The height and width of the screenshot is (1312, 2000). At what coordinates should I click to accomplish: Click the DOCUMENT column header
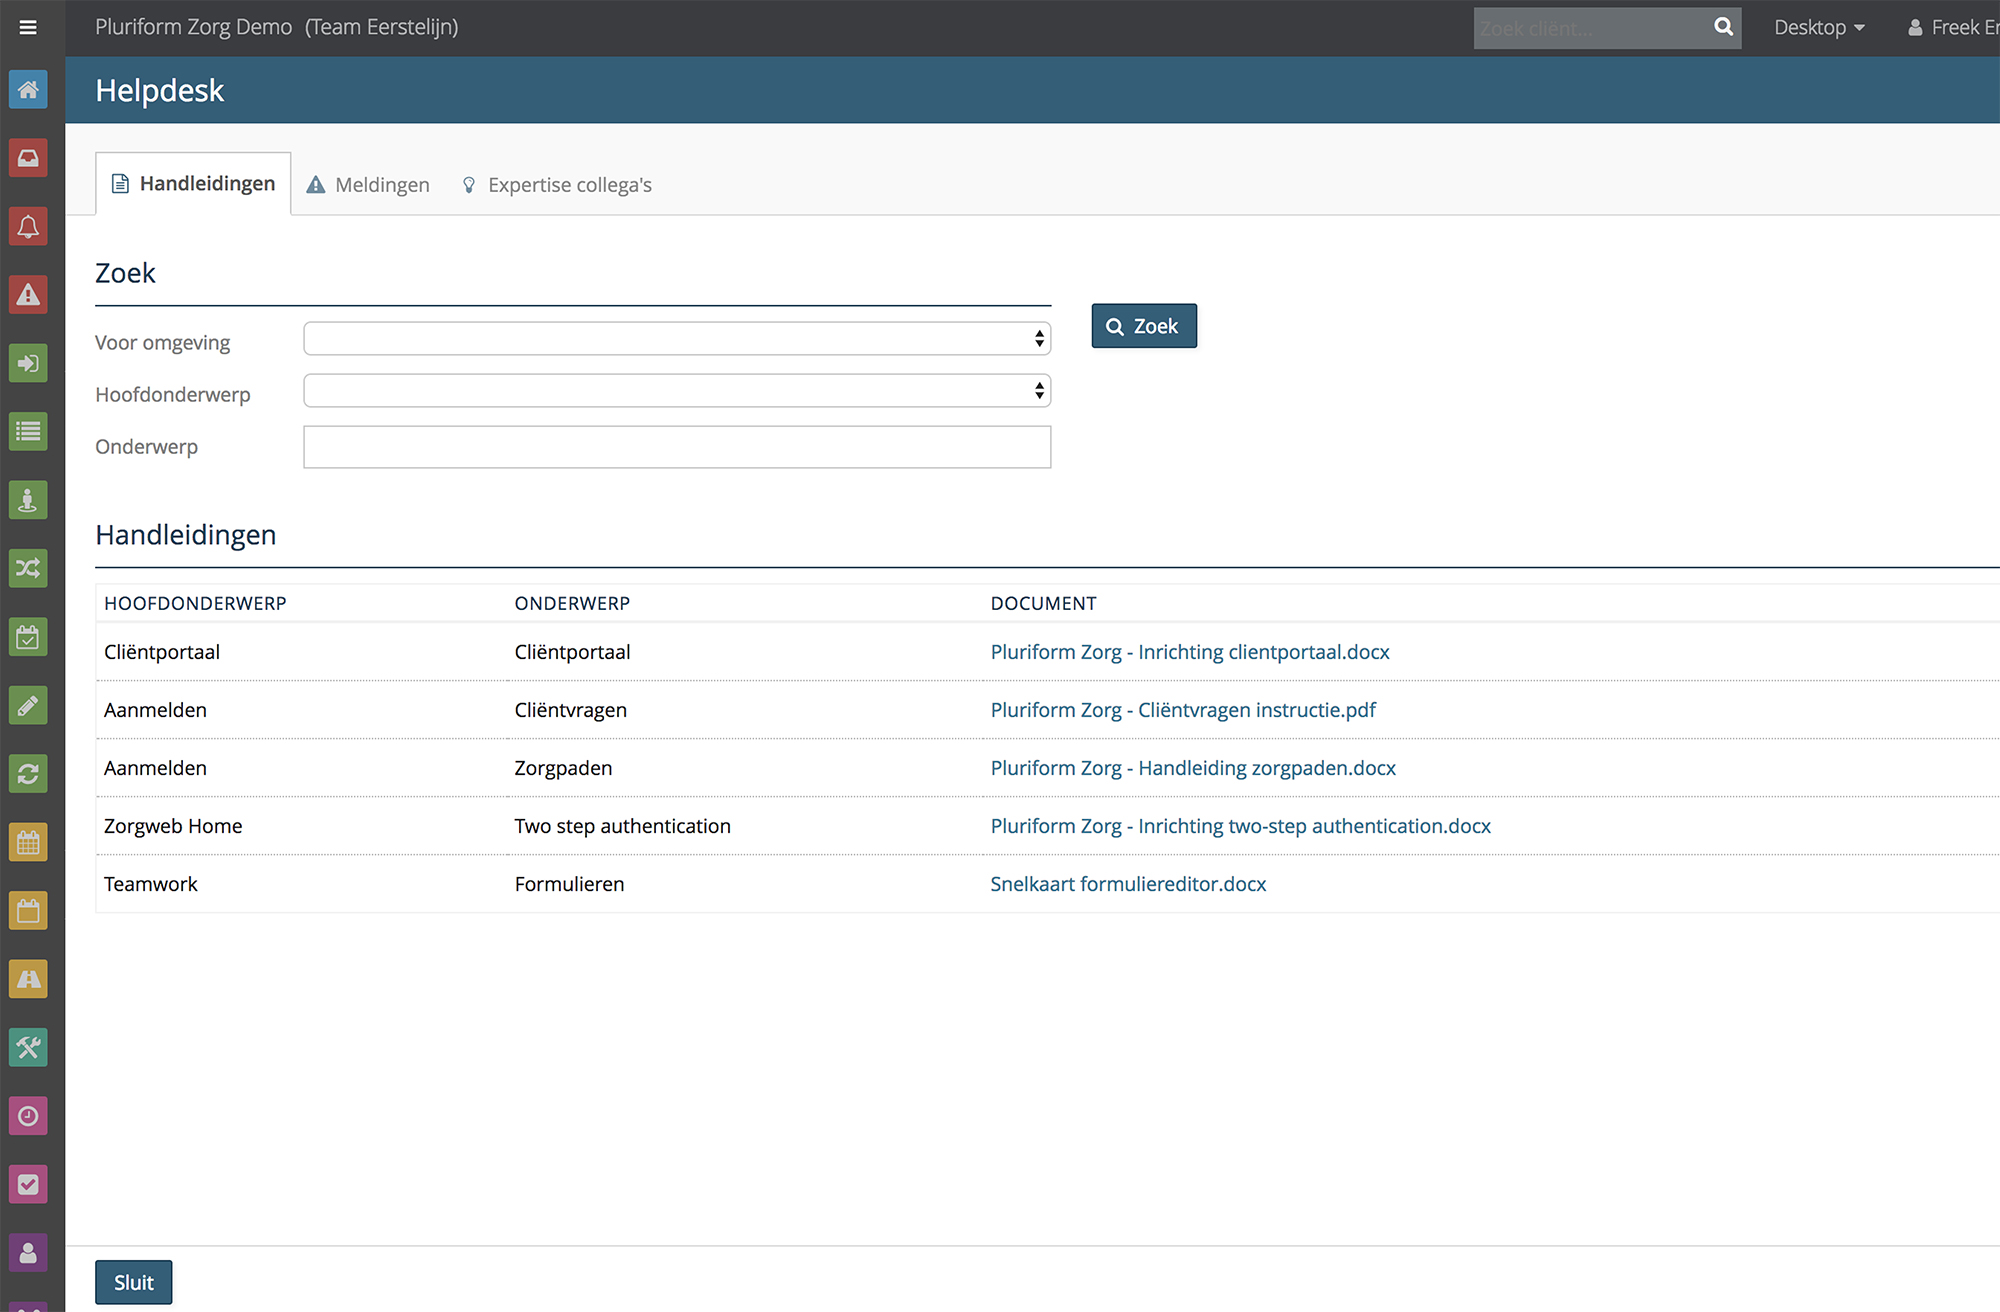[1043, 604]
